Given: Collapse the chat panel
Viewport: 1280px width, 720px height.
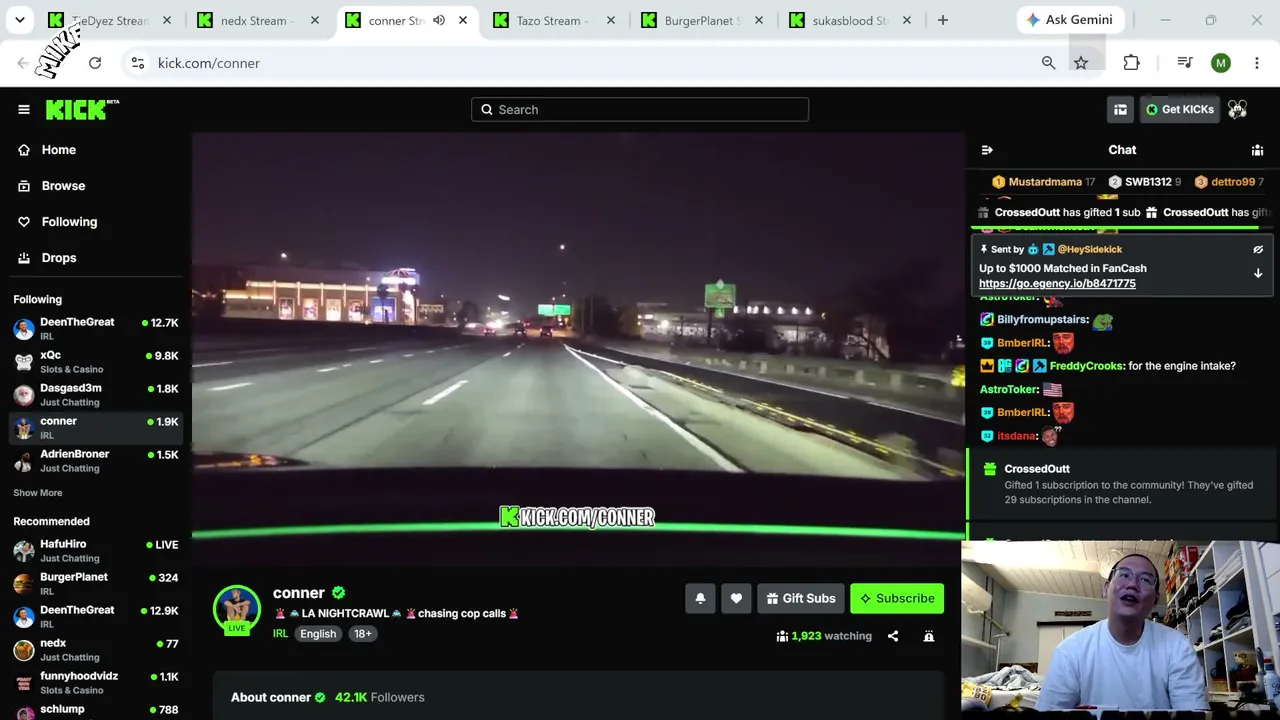Looking at the screenshot, I should tap(987, 150).
